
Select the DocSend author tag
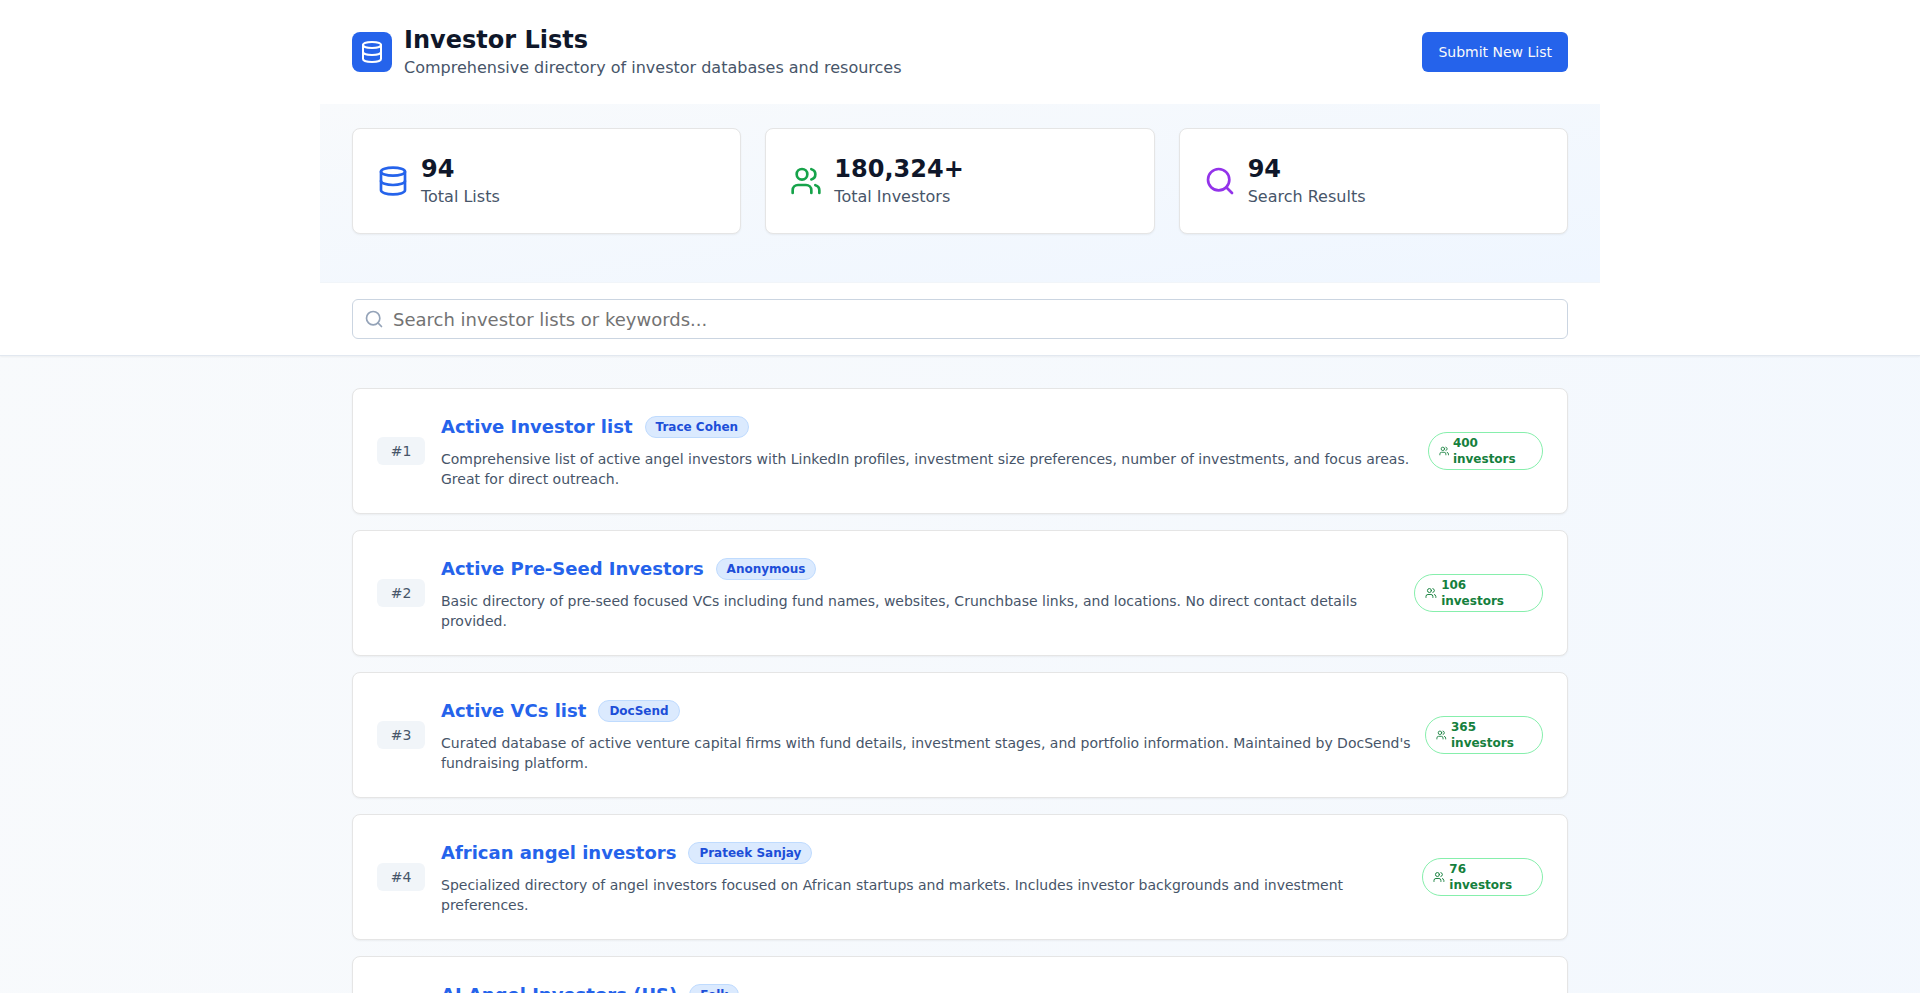[638, 711]
